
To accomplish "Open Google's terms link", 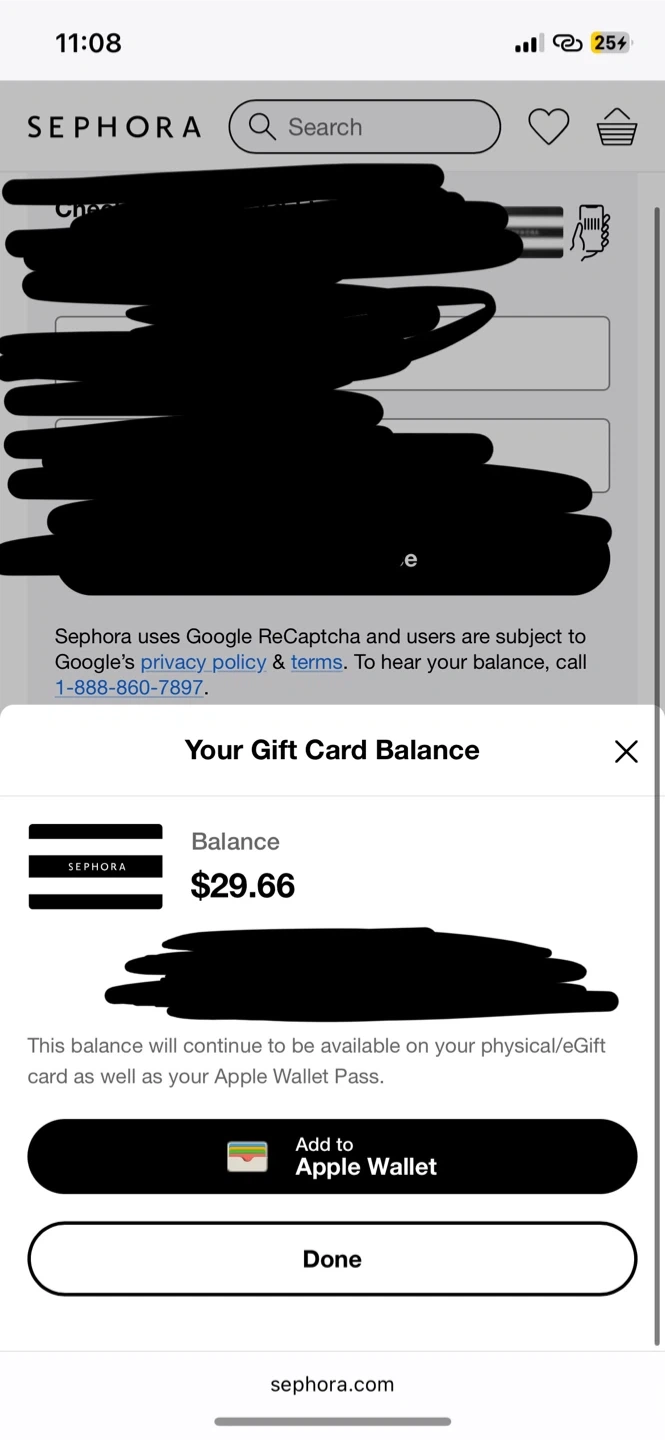I will coord(316,662).
